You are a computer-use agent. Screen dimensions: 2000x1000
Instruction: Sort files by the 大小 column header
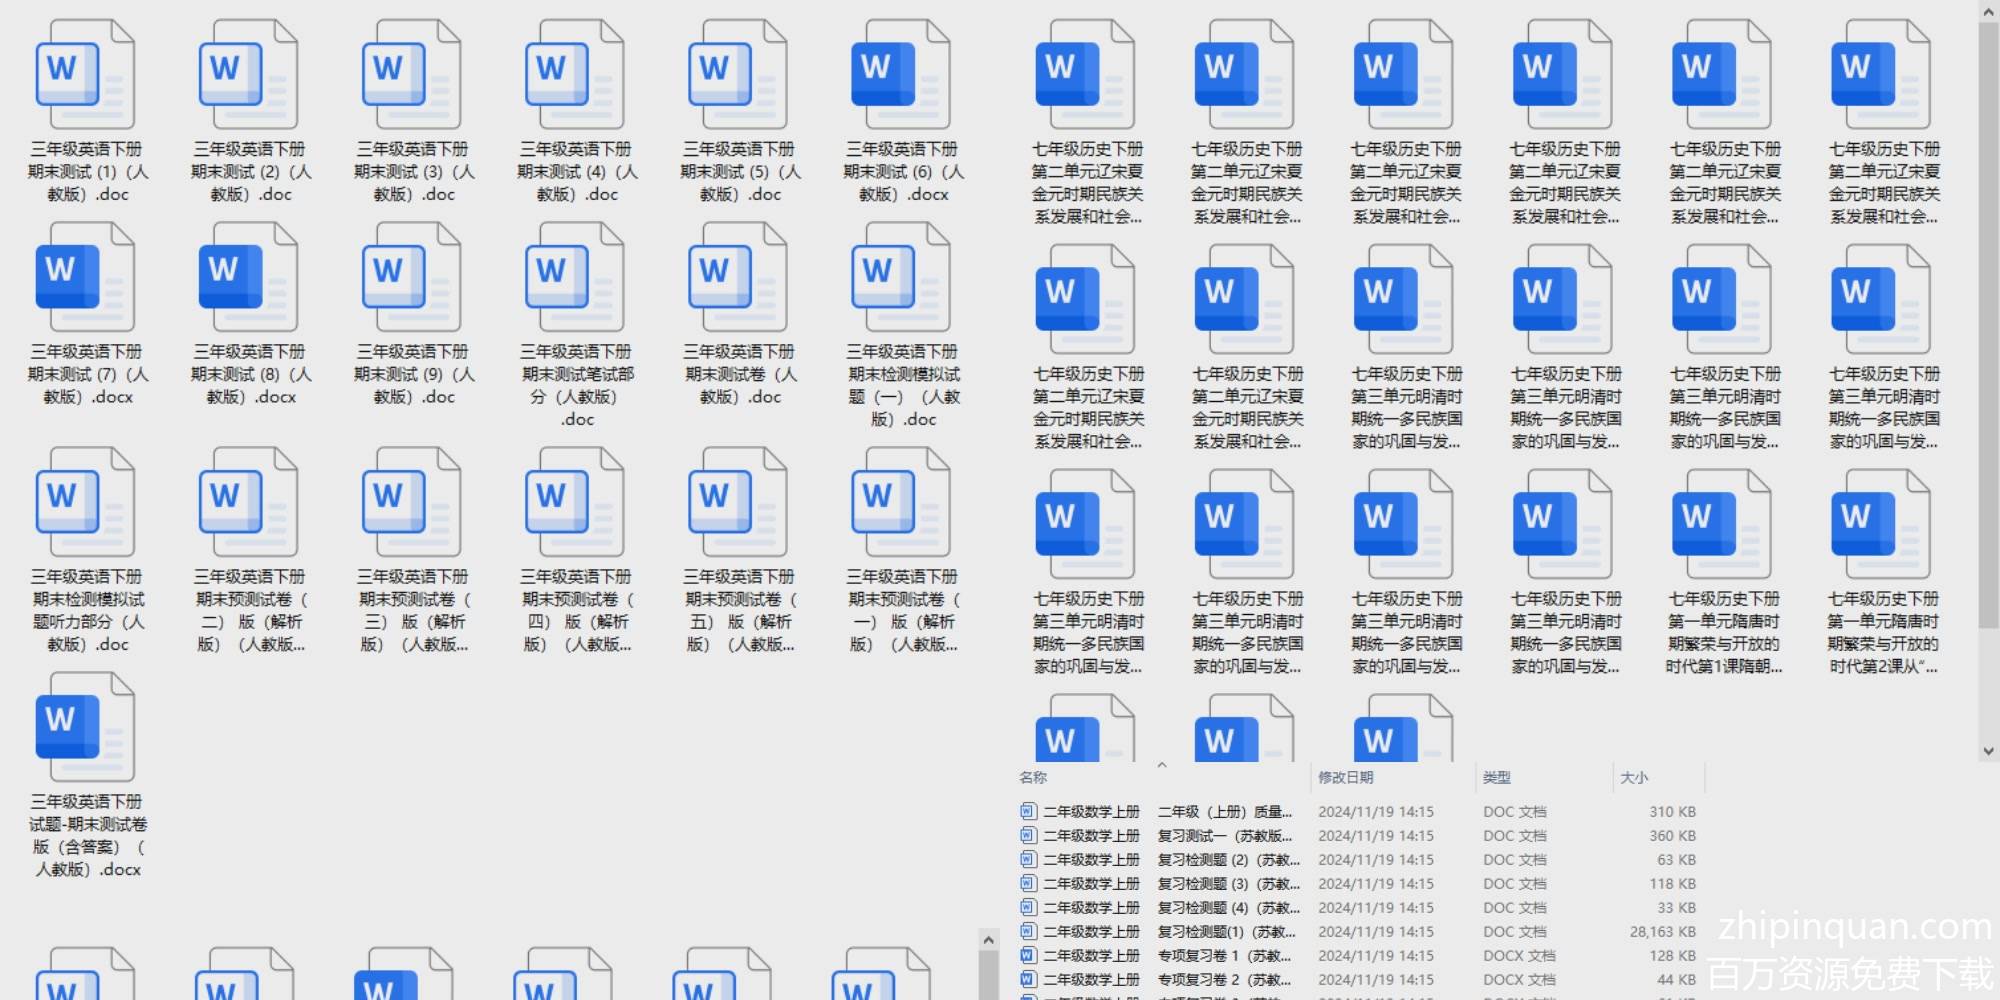click(x=1634, y=777)
